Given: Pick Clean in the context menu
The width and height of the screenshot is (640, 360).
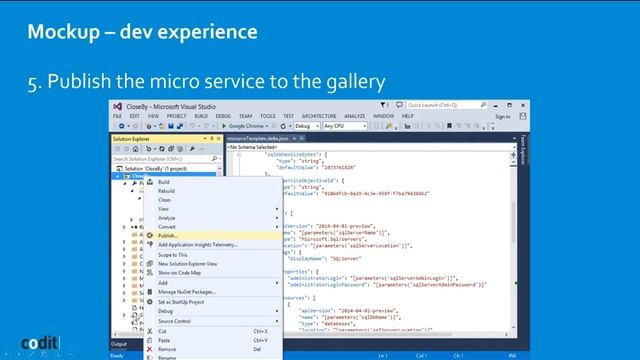Looking at the screenshot, I should (x=213, y=200).
